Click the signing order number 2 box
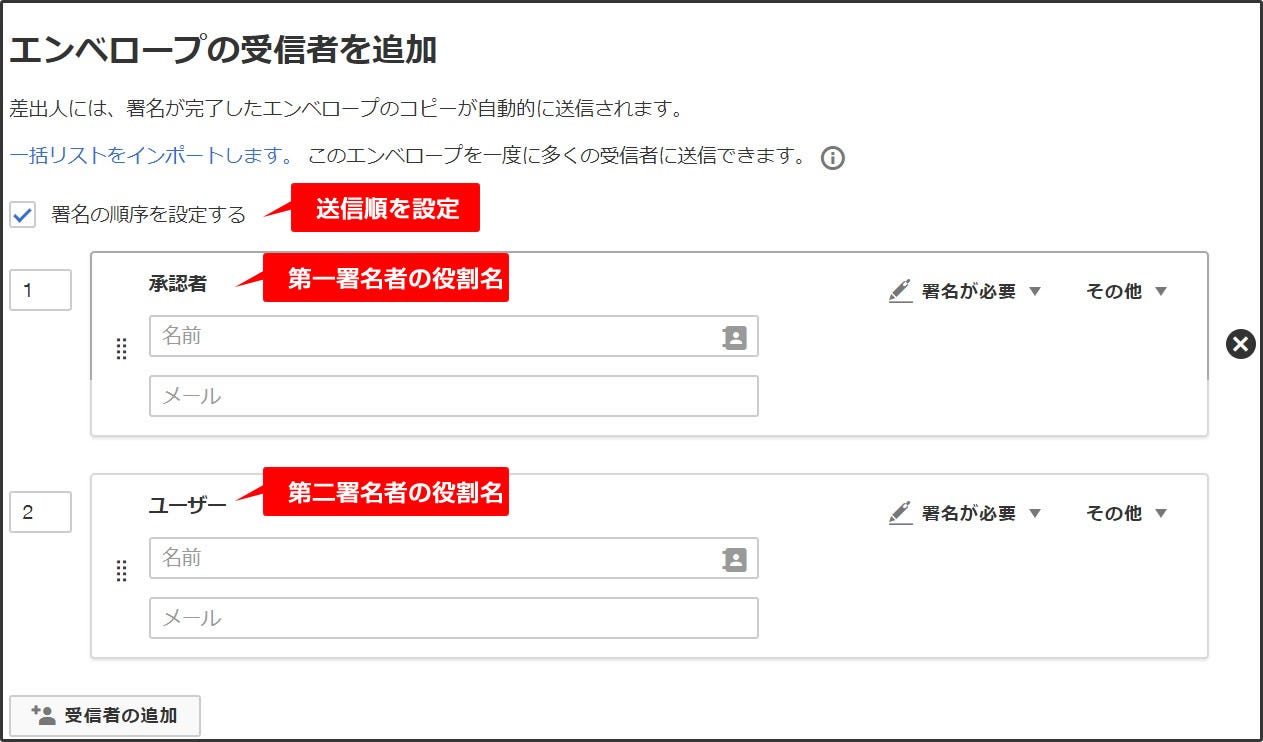 coord(40,512)
